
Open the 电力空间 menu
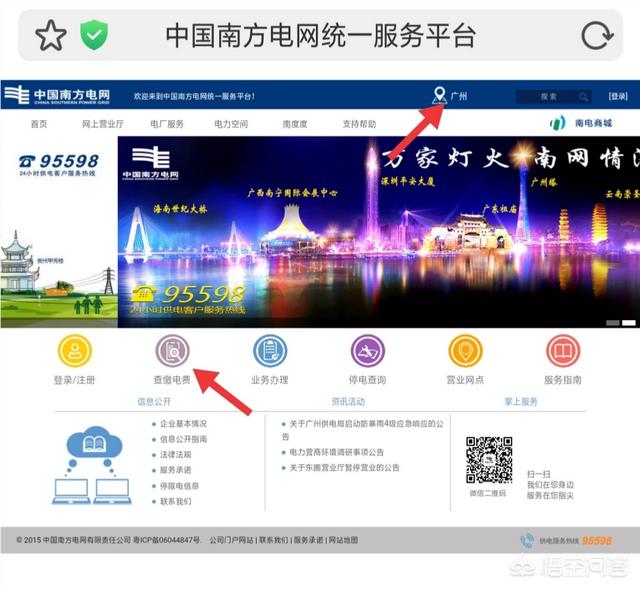tap(231, 124)
